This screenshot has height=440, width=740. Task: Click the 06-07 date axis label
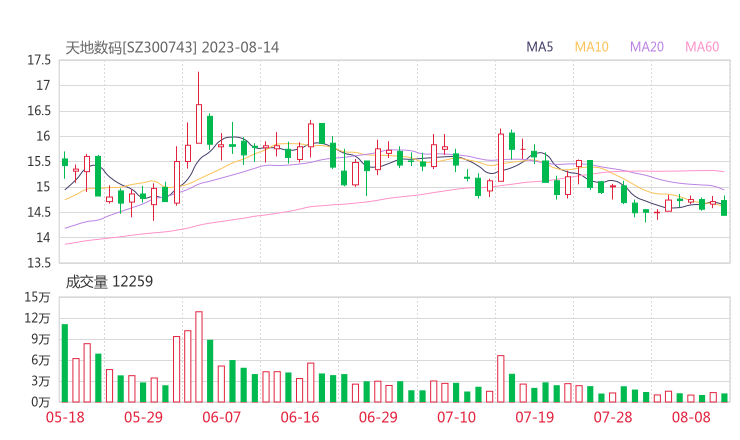[x=221, y=417]
